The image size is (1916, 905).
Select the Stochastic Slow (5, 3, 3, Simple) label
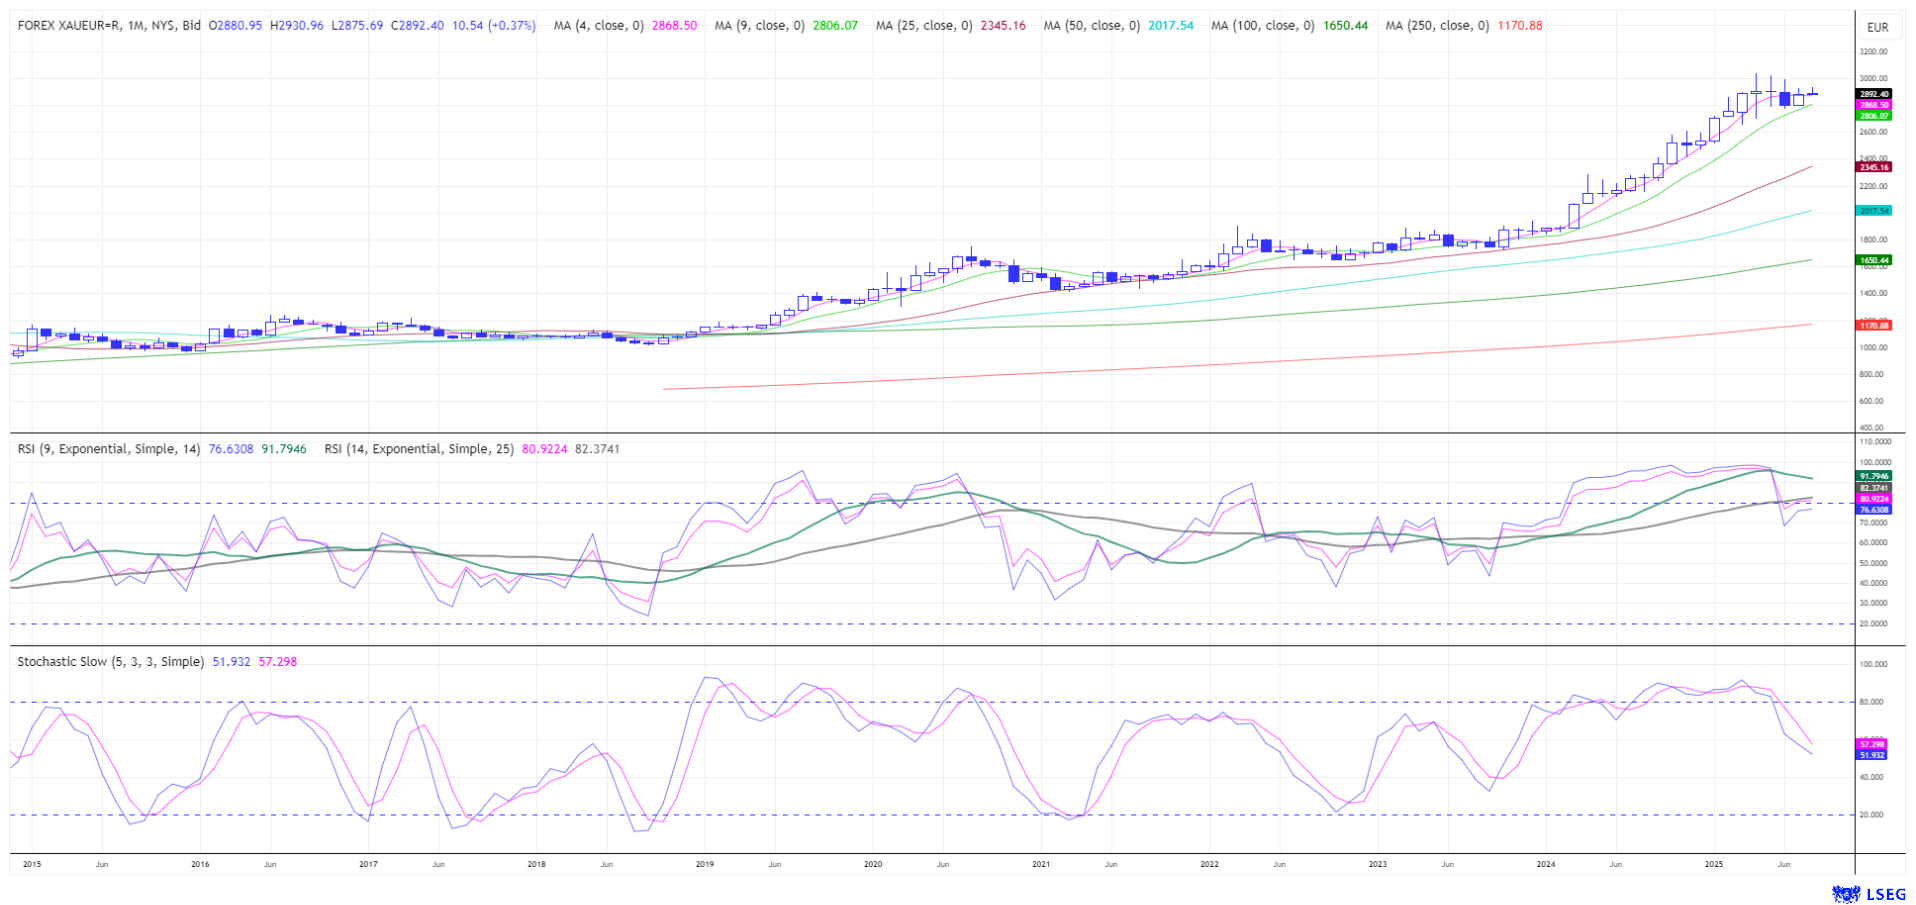coord(111,662)
